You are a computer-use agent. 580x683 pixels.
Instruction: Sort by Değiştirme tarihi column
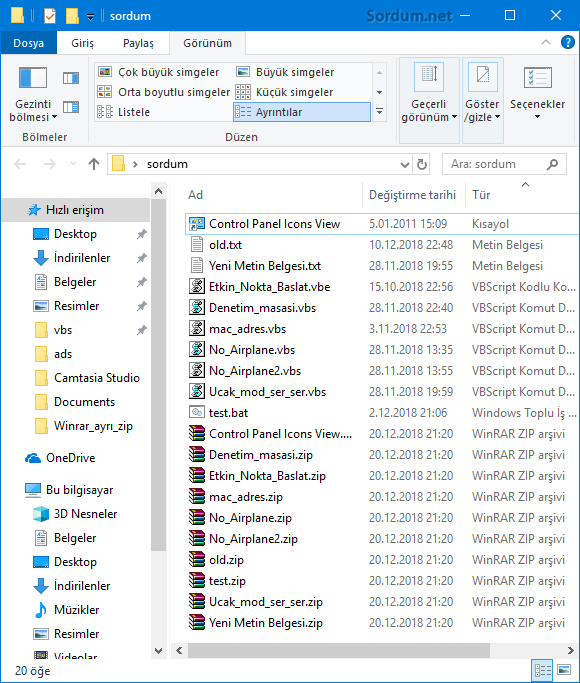412,195
